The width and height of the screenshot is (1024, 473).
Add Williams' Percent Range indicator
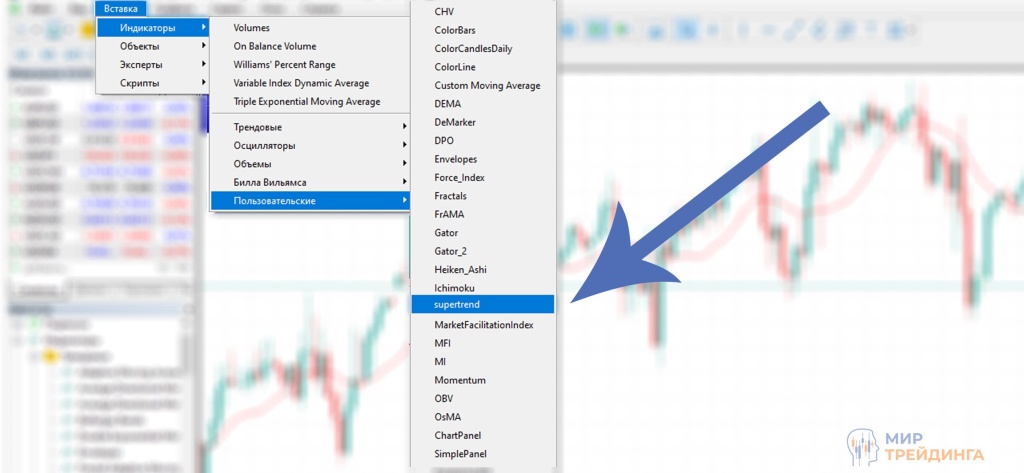284,65
